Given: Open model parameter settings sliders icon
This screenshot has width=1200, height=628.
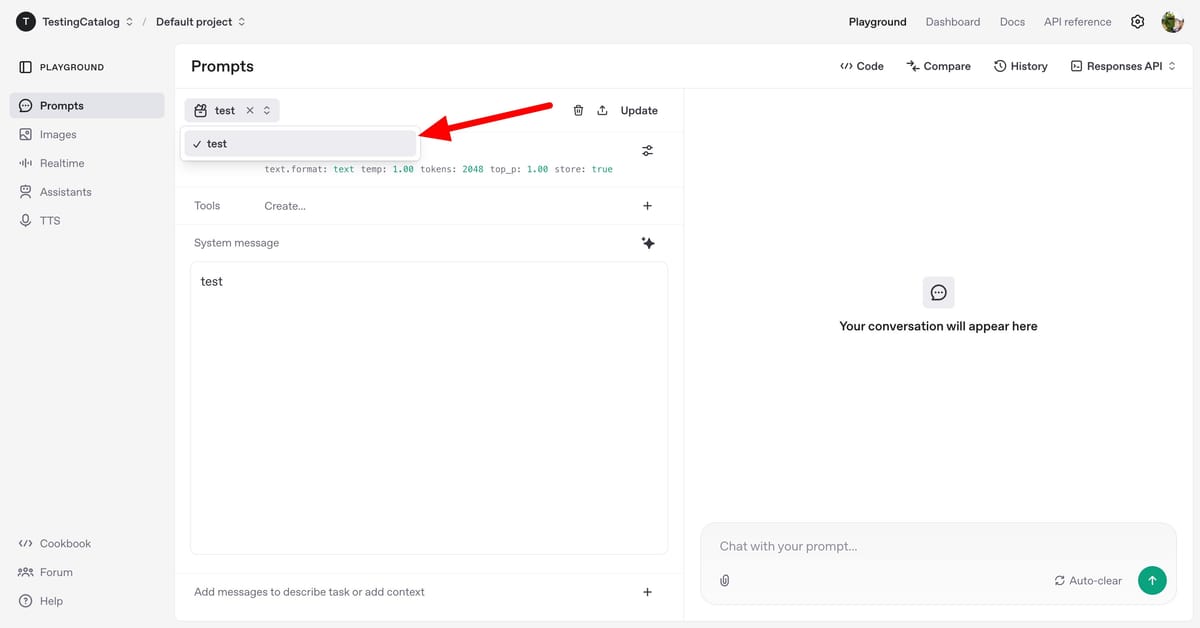Looking at the screenshot, I should click(647, 150).
